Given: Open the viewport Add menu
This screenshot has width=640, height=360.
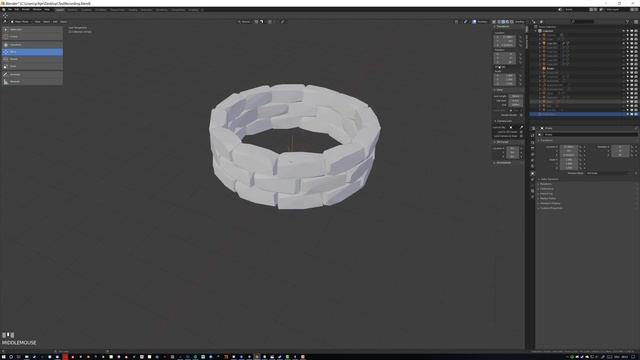Looking at the screenshot, I should click(x=55, y=22).
